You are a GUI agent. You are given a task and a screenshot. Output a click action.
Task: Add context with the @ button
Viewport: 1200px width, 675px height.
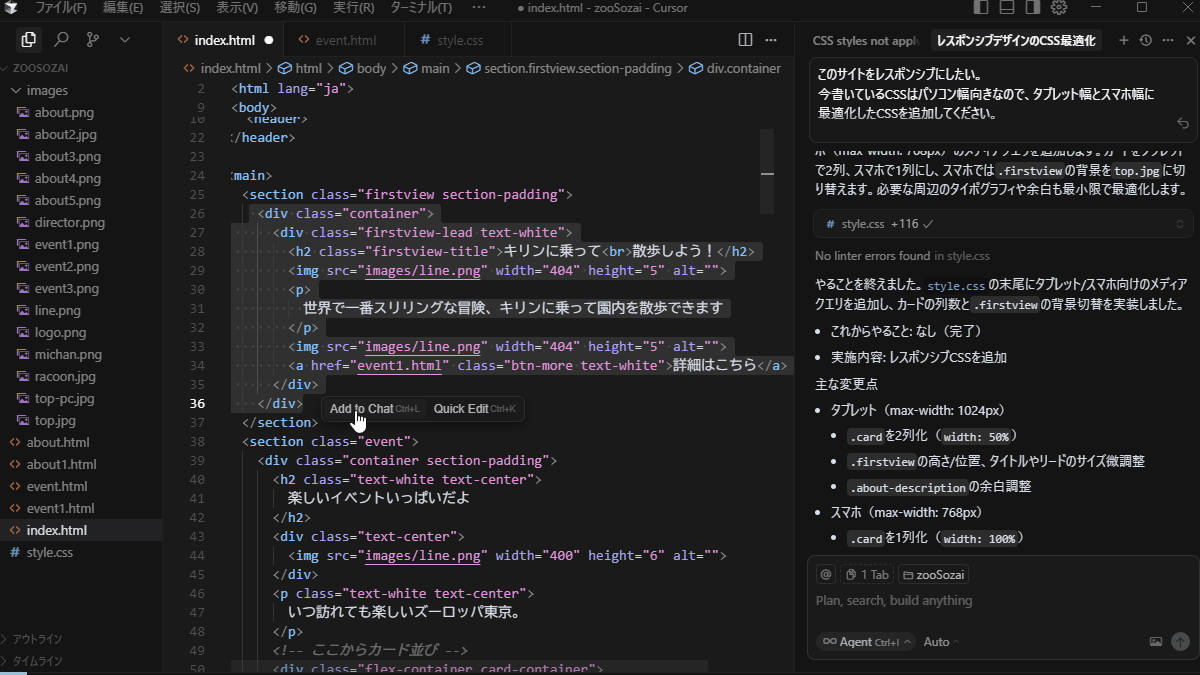click(x=826, y=575)
